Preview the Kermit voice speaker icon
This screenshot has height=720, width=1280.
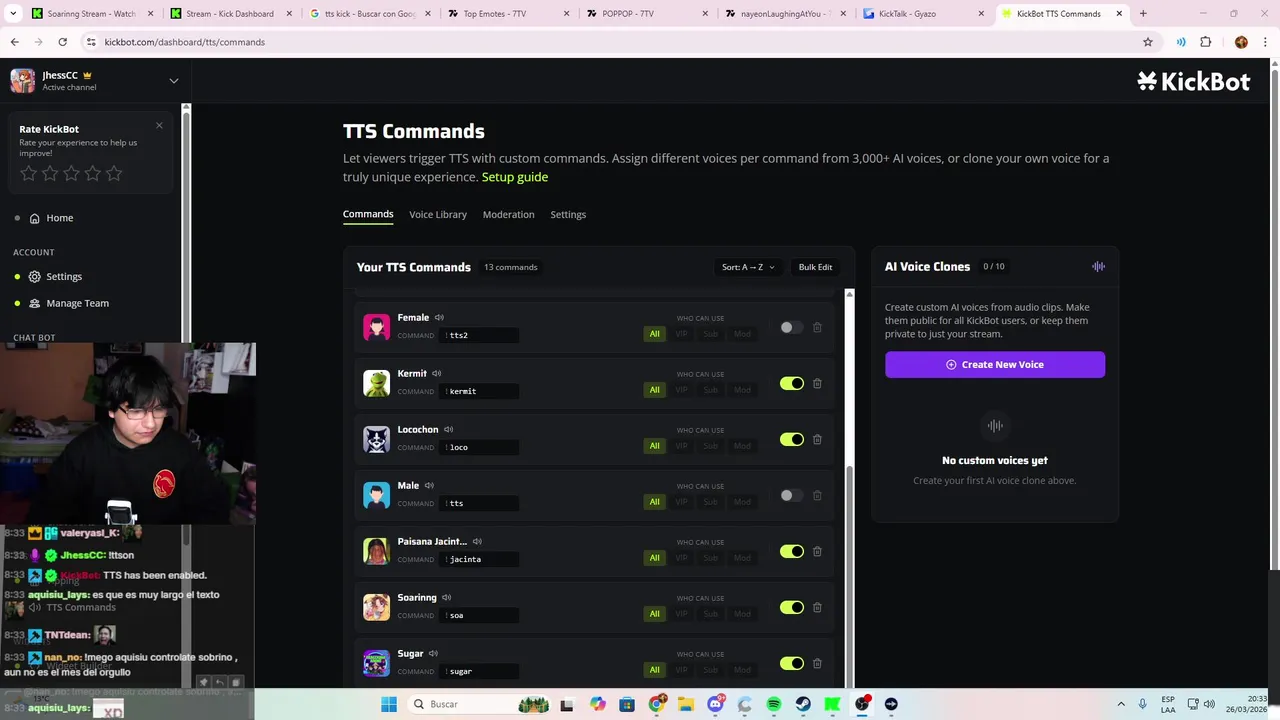(x=437, y=374)
